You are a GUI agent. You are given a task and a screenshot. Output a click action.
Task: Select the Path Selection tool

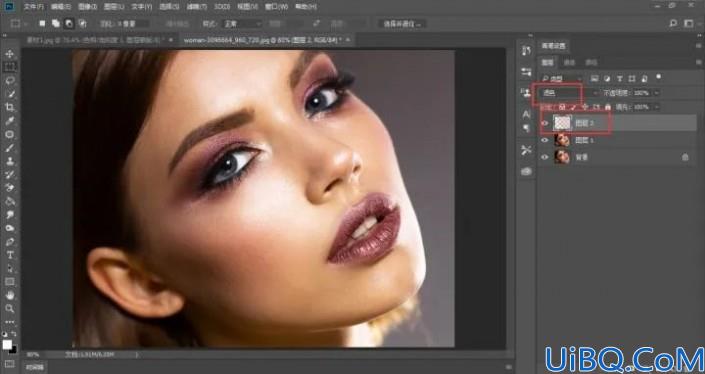[9, 268]
